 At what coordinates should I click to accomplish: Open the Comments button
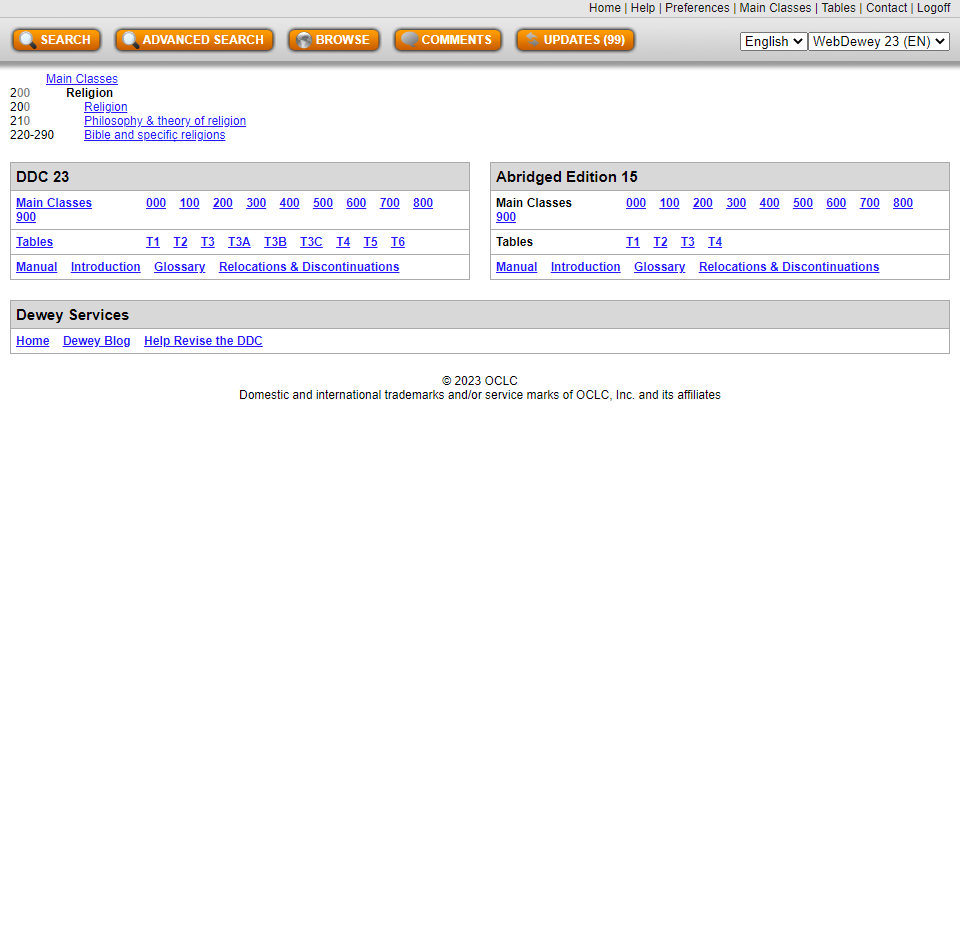tap(447, 40)
